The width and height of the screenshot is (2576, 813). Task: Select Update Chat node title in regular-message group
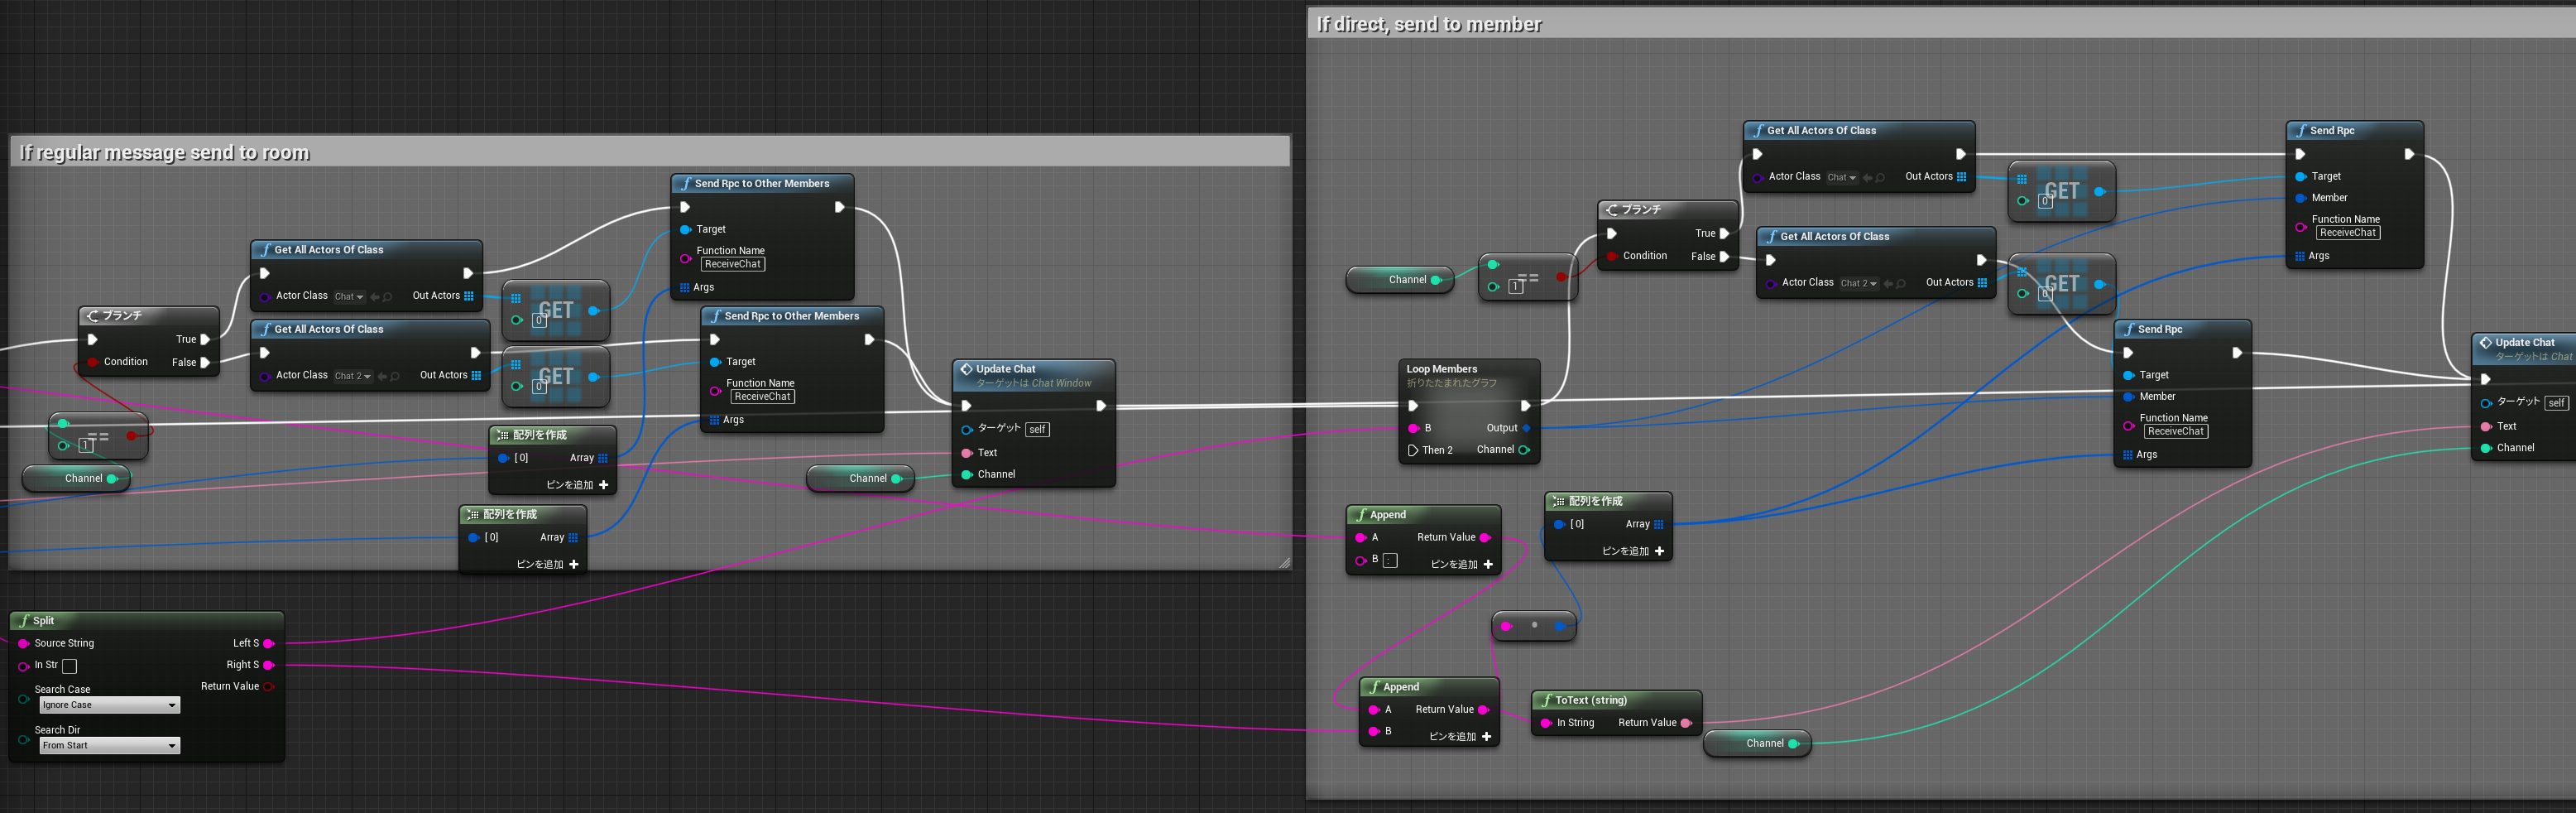1006,369
